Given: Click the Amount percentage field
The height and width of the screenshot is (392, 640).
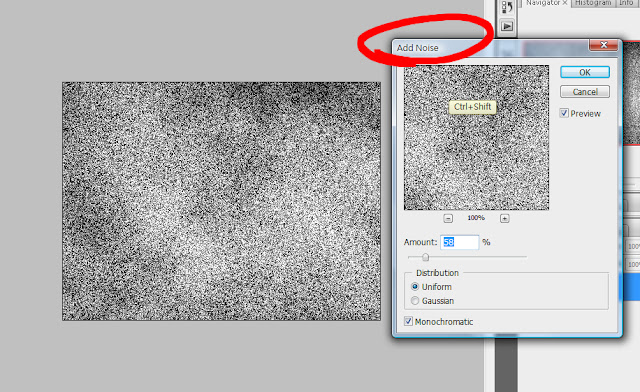Looking at the screenshot, I should (x=460, y=242).
